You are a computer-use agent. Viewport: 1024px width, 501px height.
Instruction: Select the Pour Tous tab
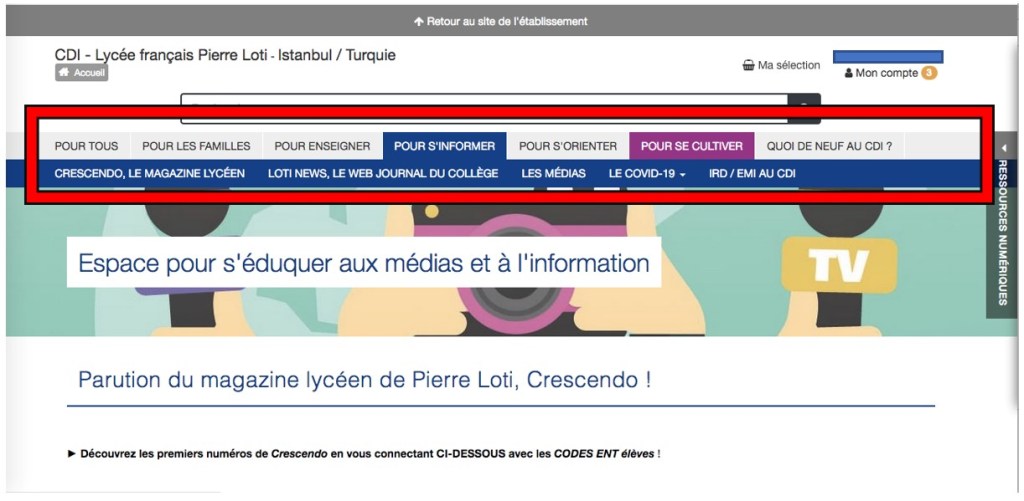[86, 146]
